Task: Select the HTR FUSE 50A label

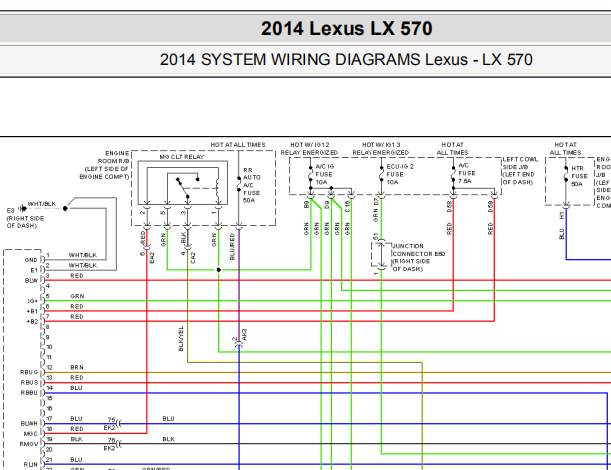Action: 579,176
